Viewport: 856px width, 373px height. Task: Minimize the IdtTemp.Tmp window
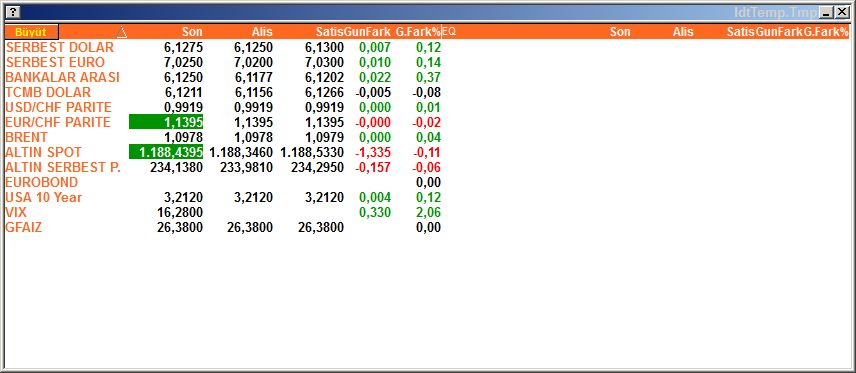(x=828, y=12)
